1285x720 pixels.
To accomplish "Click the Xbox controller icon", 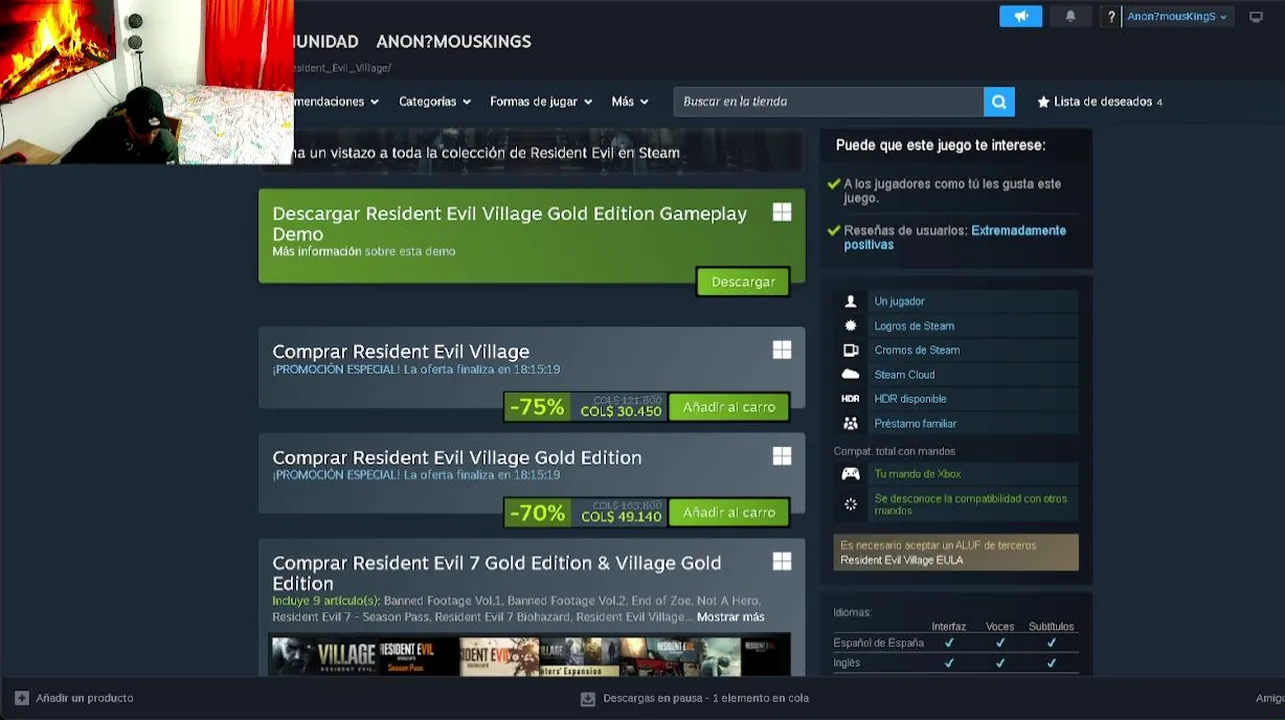I will pos(850,474).
